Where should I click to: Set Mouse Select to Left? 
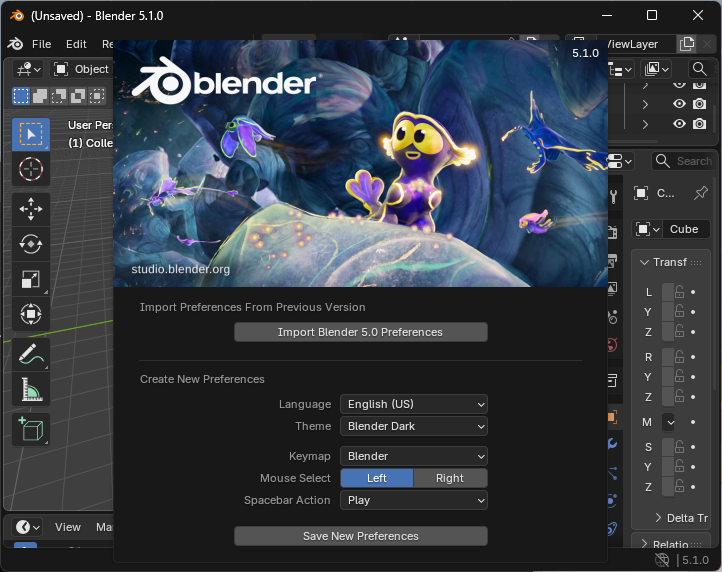377,478
